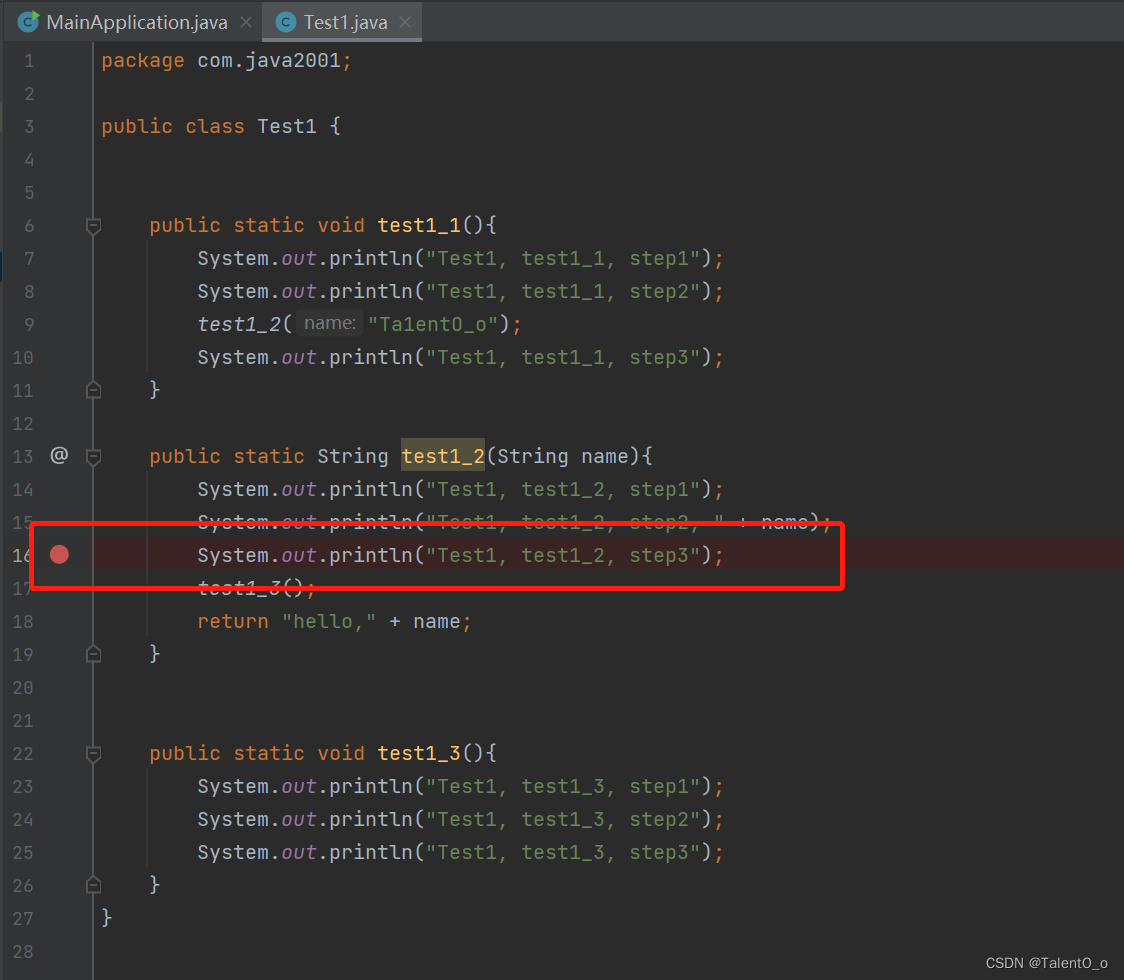Click line number 1 in the gutter
Image resolution: width=1124 pixels, height=980 pixels.
[29, 61]
